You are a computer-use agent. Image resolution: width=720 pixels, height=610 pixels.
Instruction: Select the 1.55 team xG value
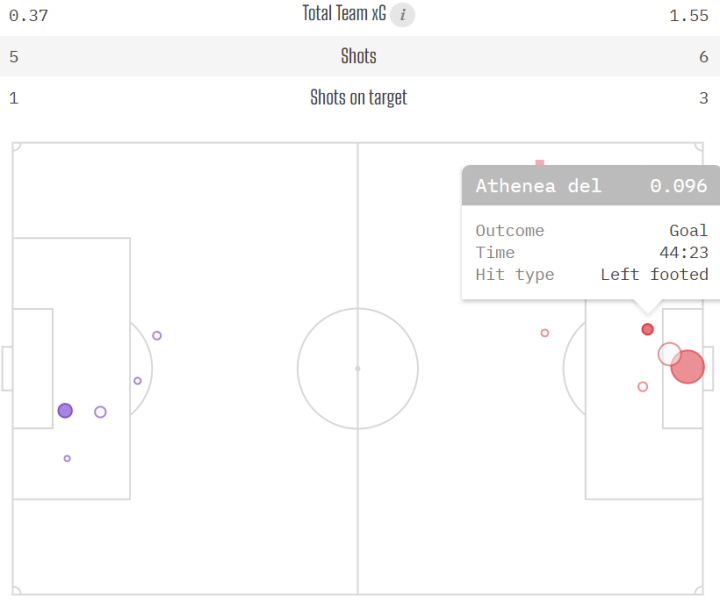[689, 15]
